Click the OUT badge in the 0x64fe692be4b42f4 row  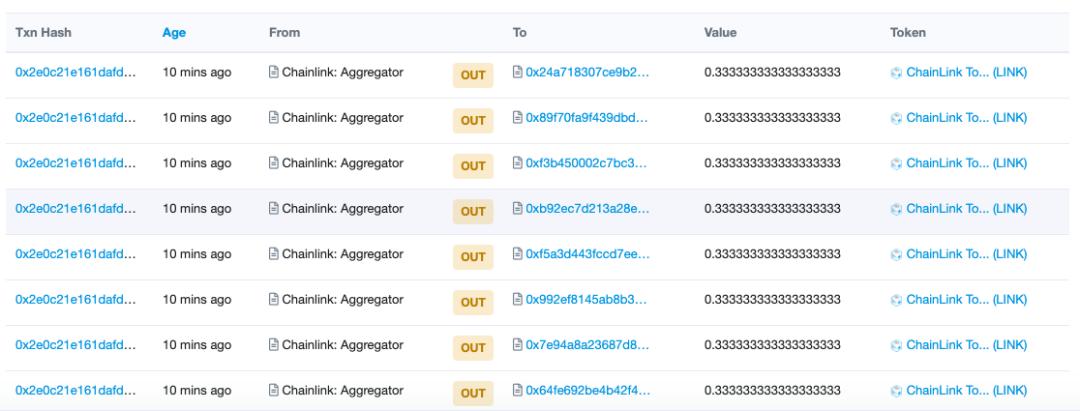(x=473, y=393)
